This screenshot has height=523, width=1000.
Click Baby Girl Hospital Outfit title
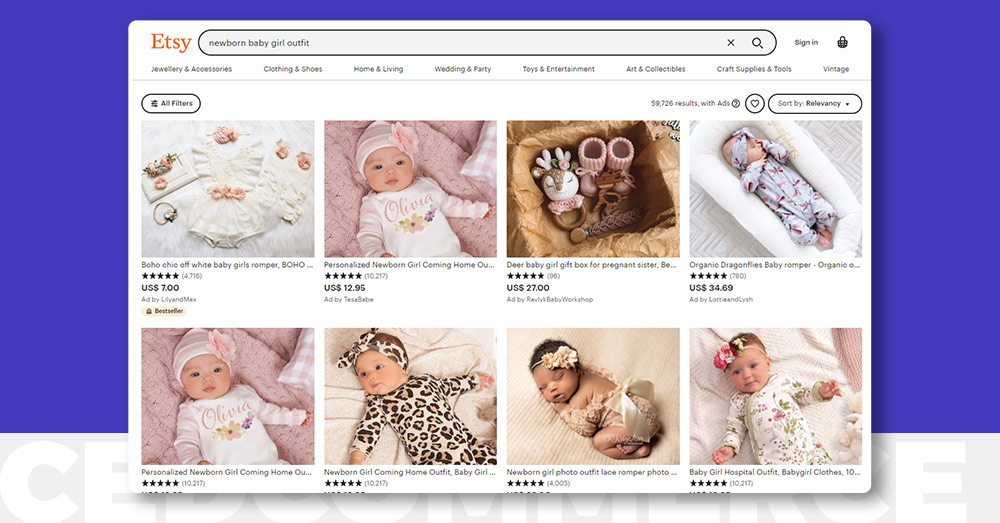774,472
